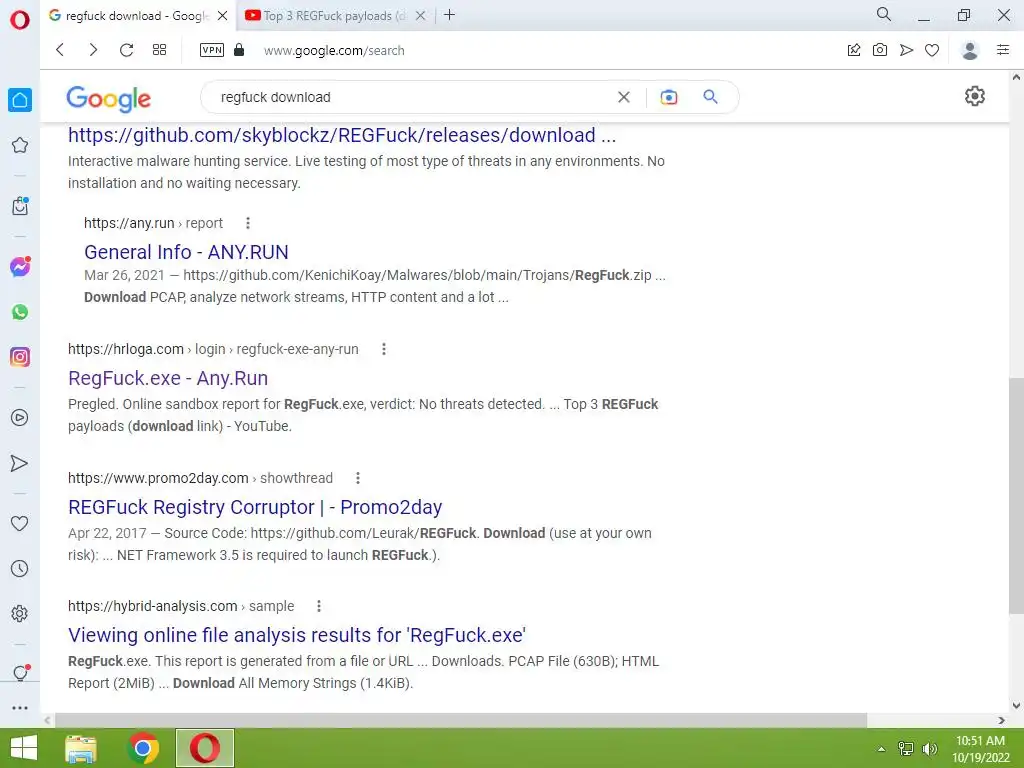Open sidebar three-dot more options
Image resolution: width=1024 pixels, height=768 pixels.
point(20,708)
